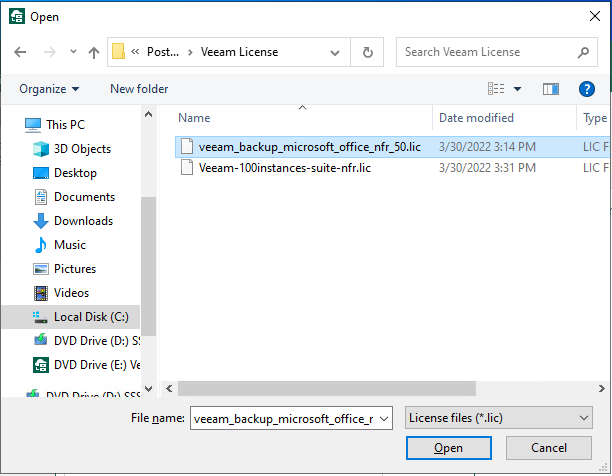Viewport: 612px width, 476px height.
Task: Select Music folder in sidebar
Action: (69, 245)
